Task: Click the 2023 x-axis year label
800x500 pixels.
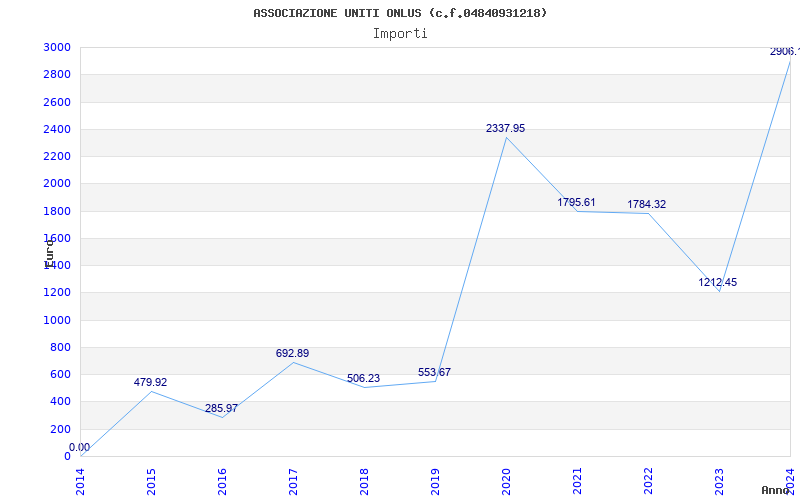Action: tap(718, 482)
